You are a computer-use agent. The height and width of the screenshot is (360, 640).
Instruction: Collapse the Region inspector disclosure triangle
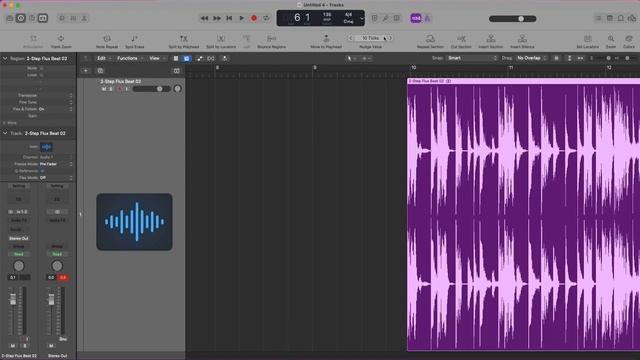5,59
